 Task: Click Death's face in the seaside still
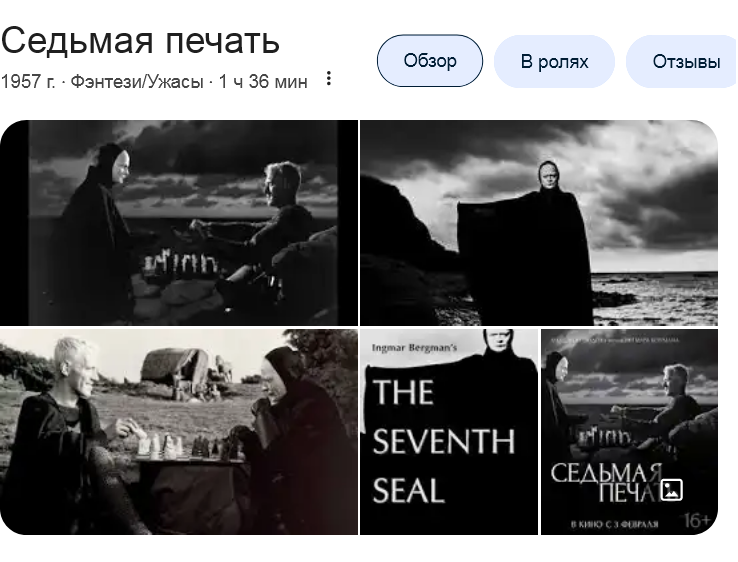pos(547,173)
